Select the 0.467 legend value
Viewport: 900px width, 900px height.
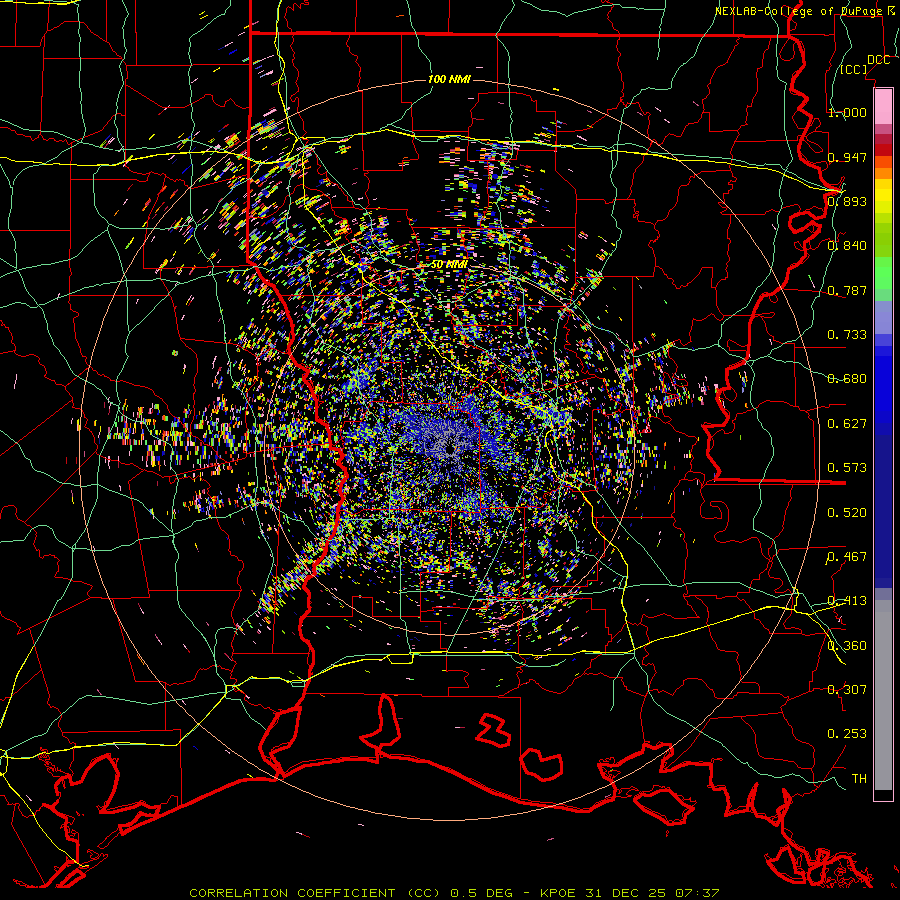(847, 557)
